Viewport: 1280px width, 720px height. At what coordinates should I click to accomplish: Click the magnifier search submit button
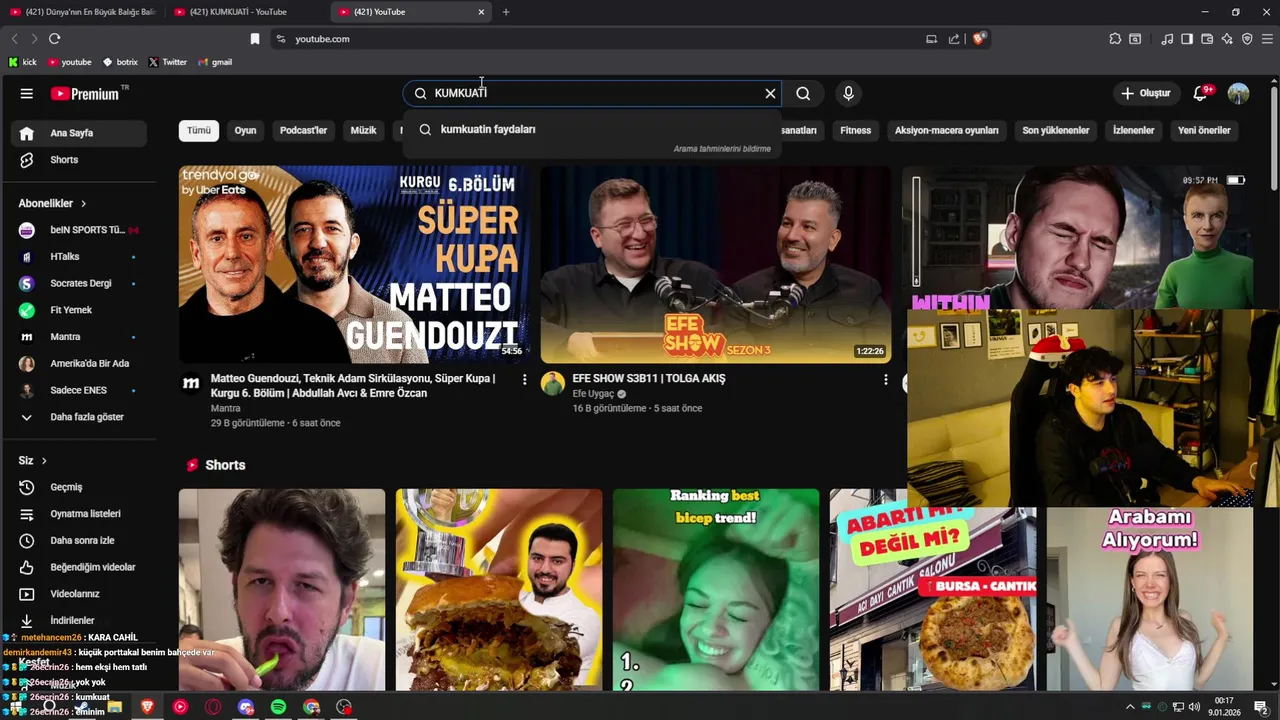coord(803,93)
